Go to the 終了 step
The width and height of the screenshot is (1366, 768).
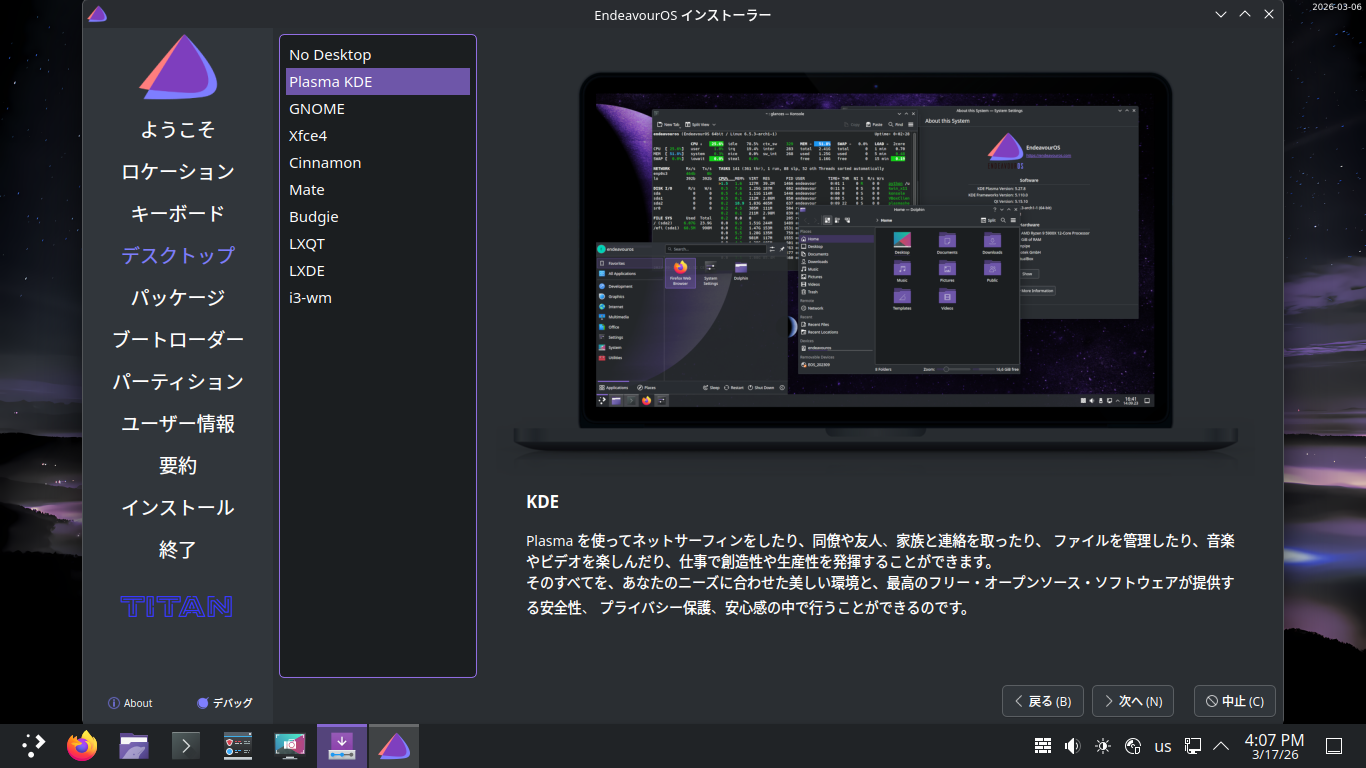pyautogui.click(x=178, y=550)
